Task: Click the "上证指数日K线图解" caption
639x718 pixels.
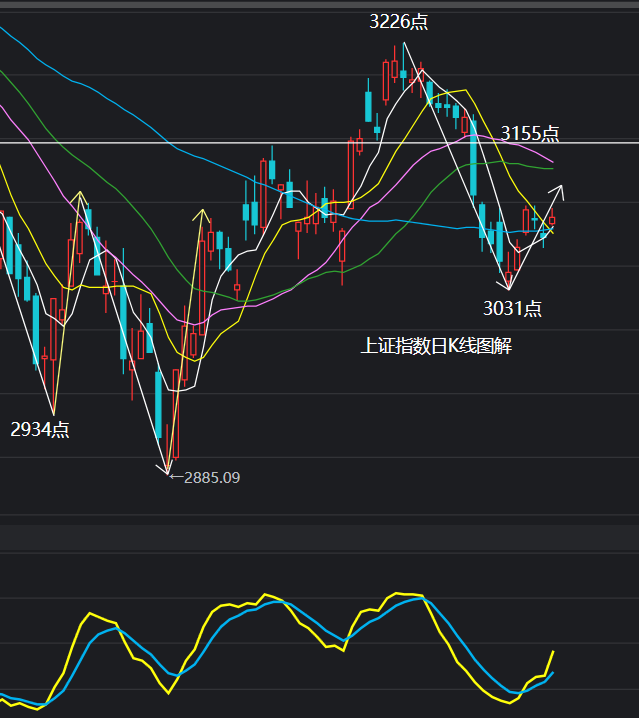Action: [436, 346]
